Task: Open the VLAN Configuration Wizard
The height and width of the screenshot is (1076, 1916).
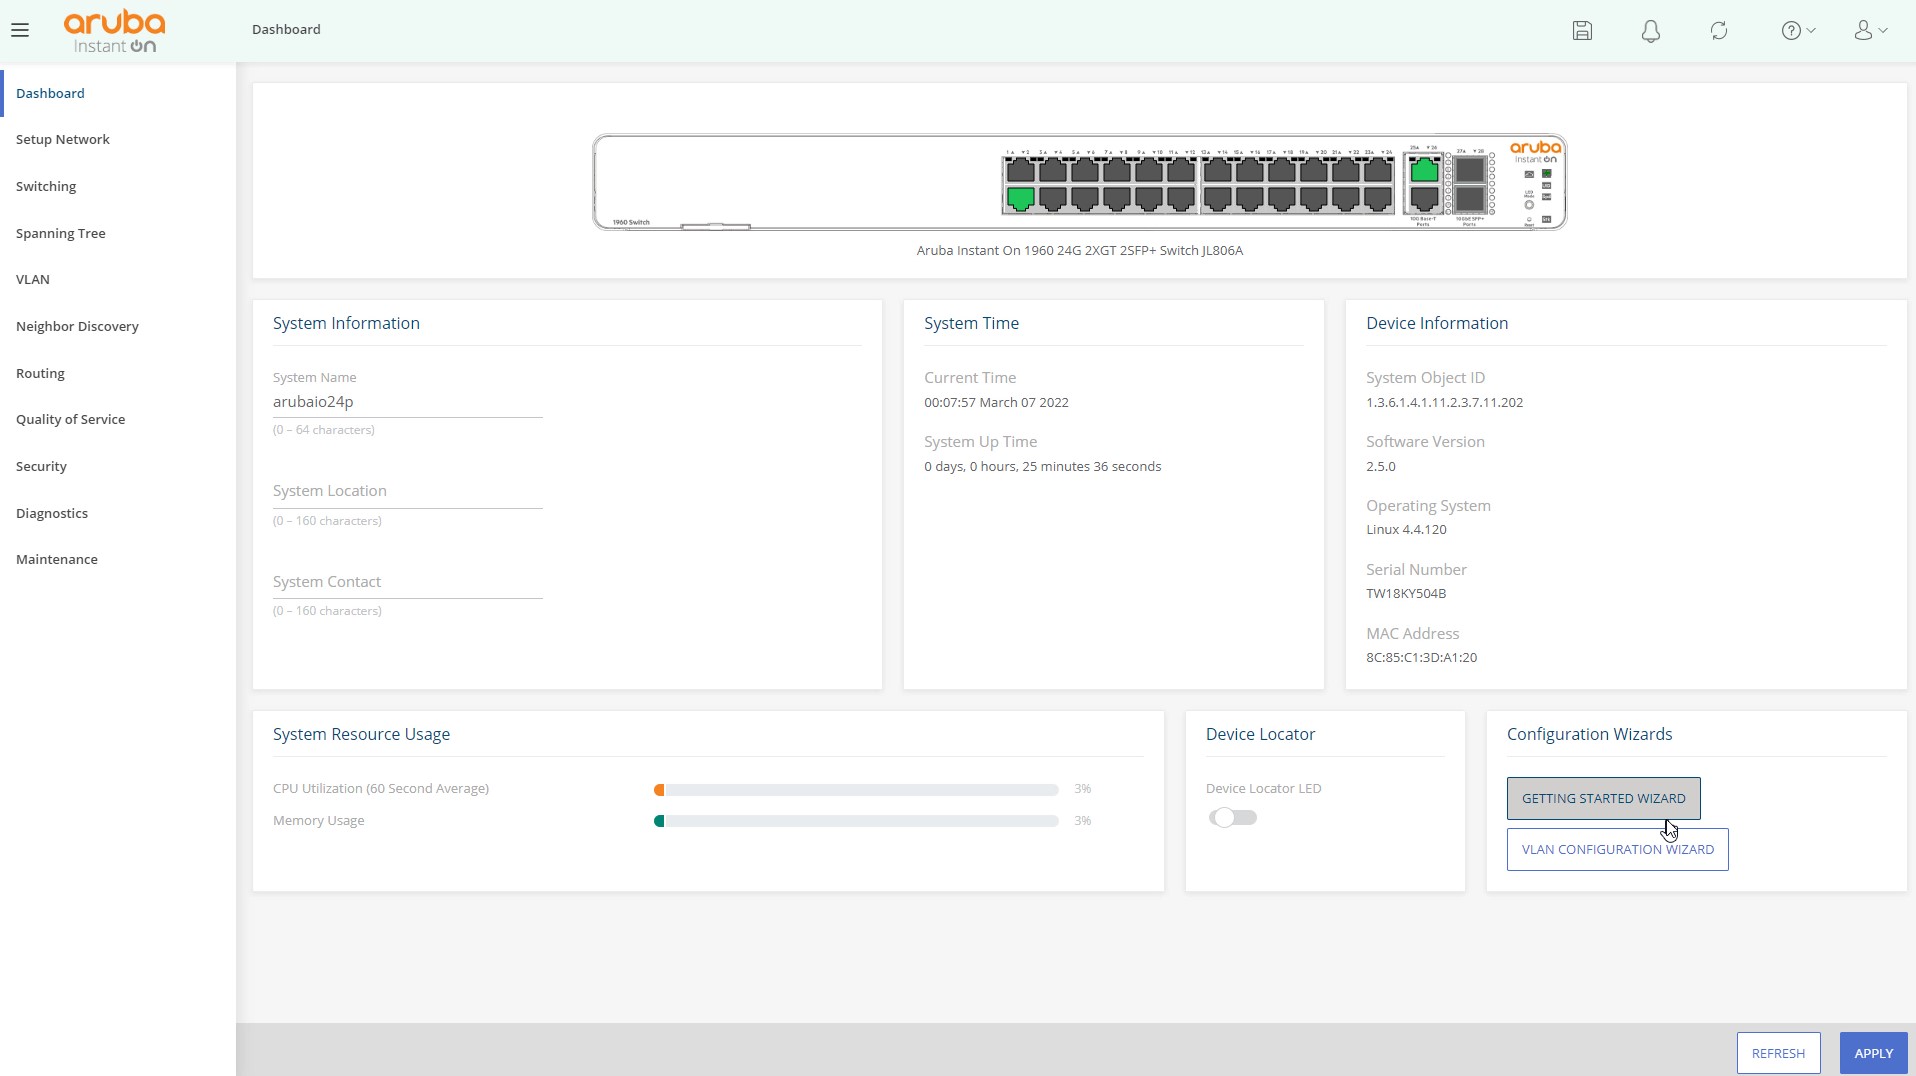Action: (x=1617, y=849)
